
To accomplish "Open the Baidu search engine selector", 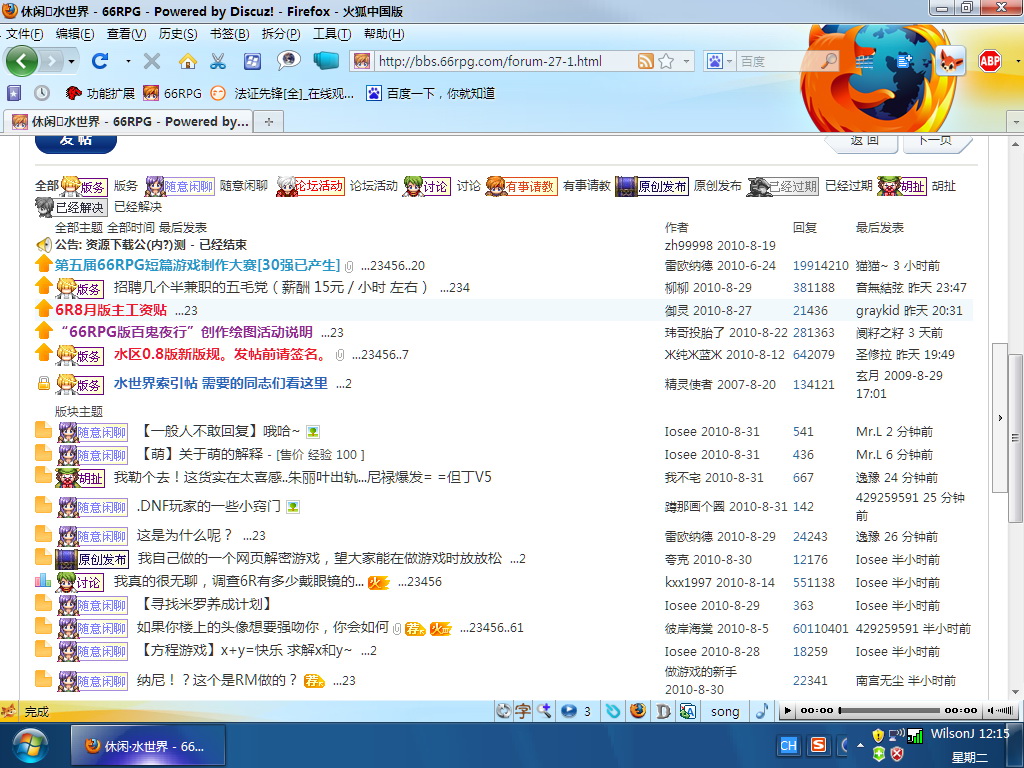I will 720,61.
